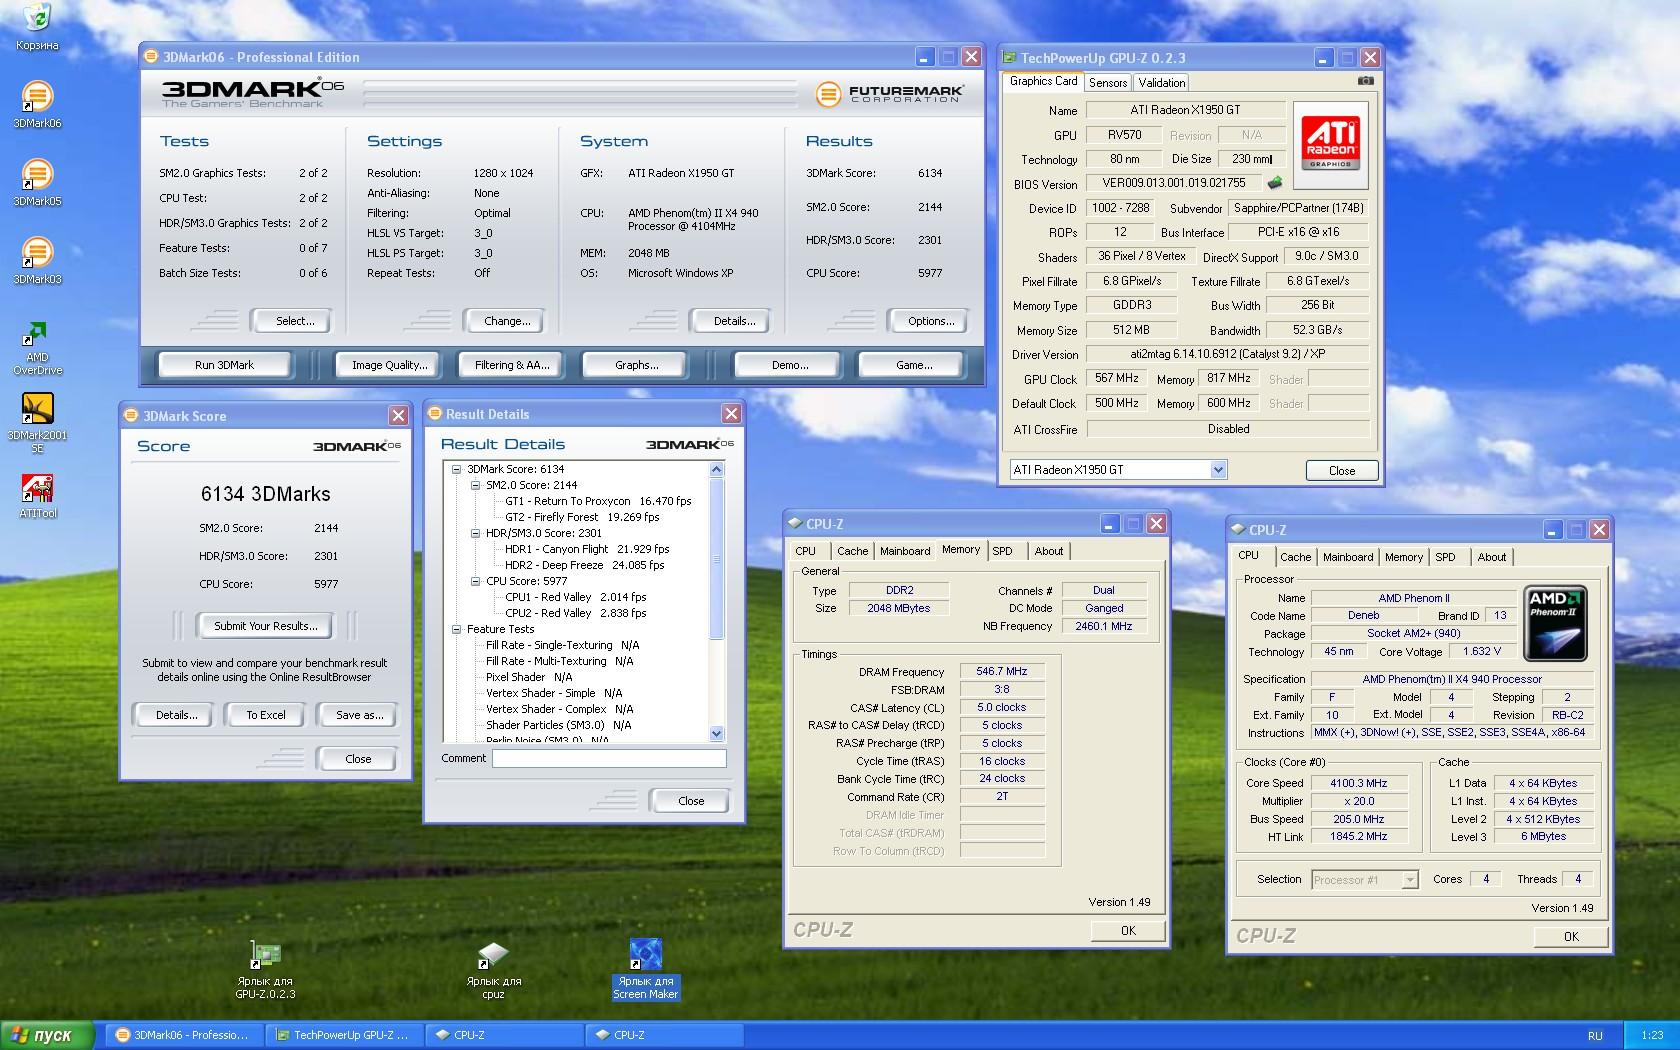Open the Recycle Bin (Корзина) desktop icon
This screenshot has height=1050, width=1680.
tap(37, 27)
